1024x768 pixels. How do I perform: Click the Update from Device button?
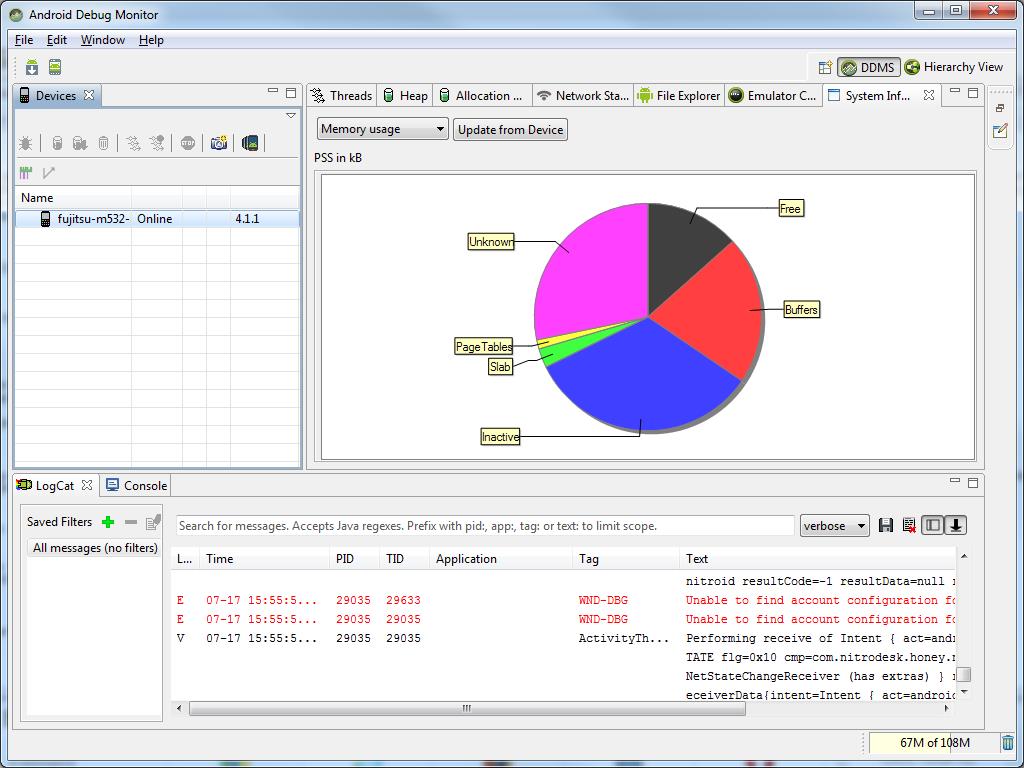point(511,129)
